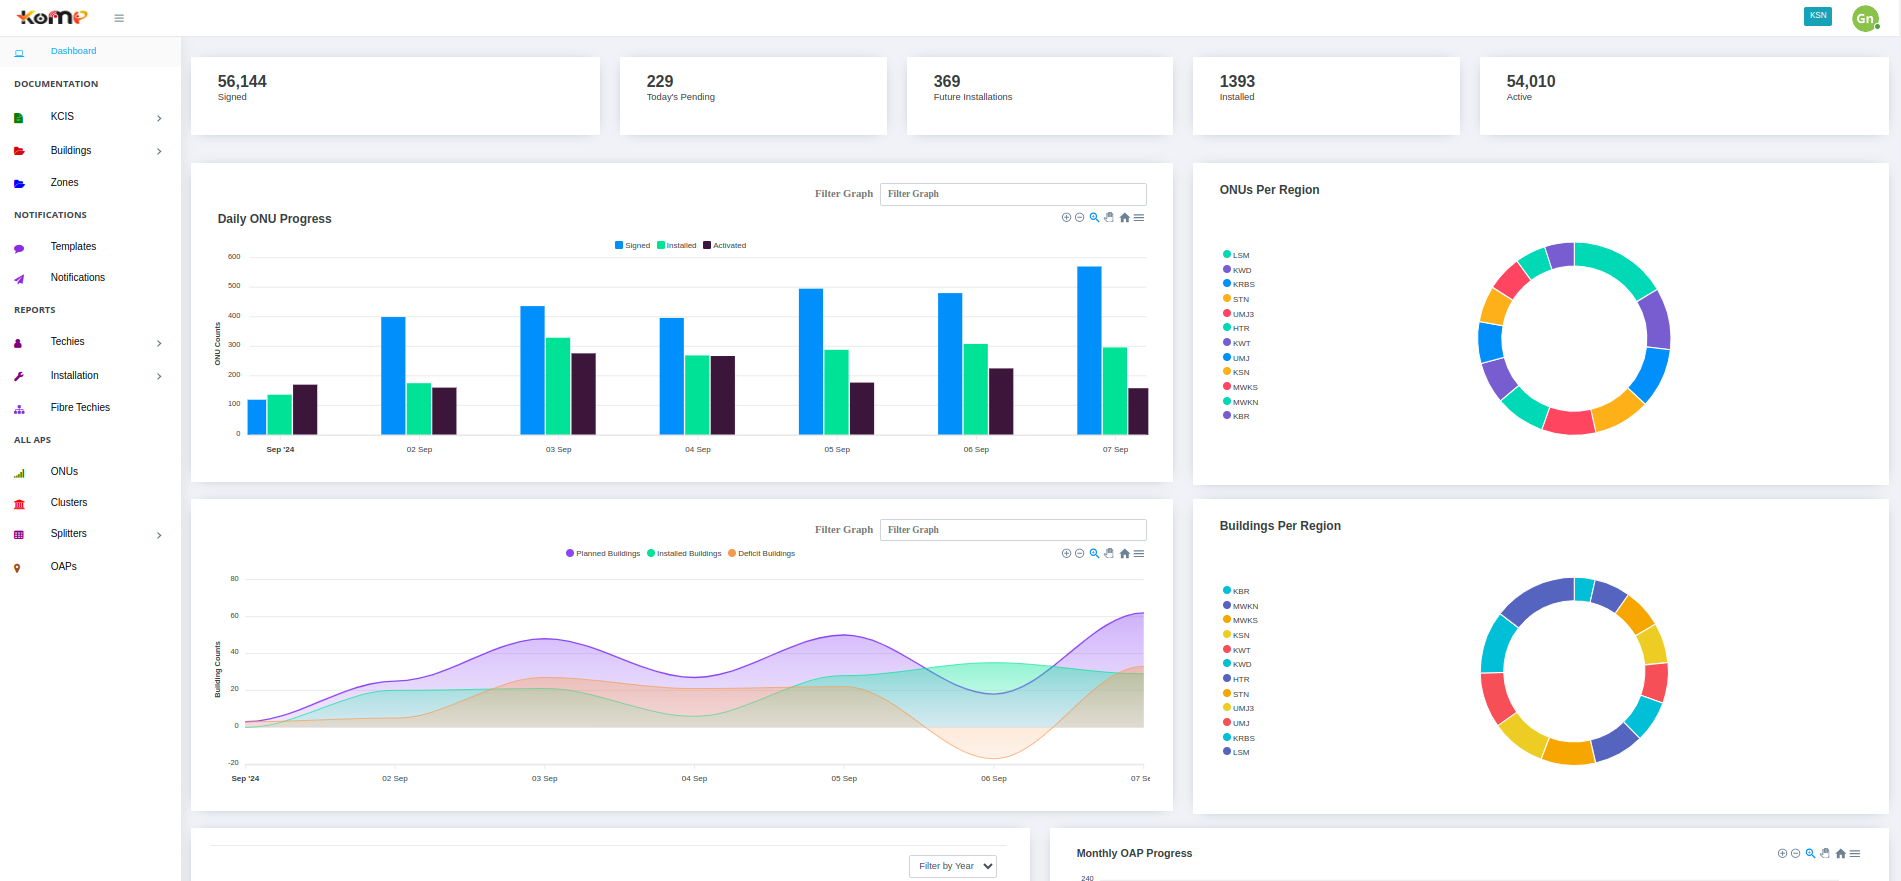This screenshot has width=1901, height=881.
Task: Open the 56,144 Signed card
Action: (x=395, y=96)
